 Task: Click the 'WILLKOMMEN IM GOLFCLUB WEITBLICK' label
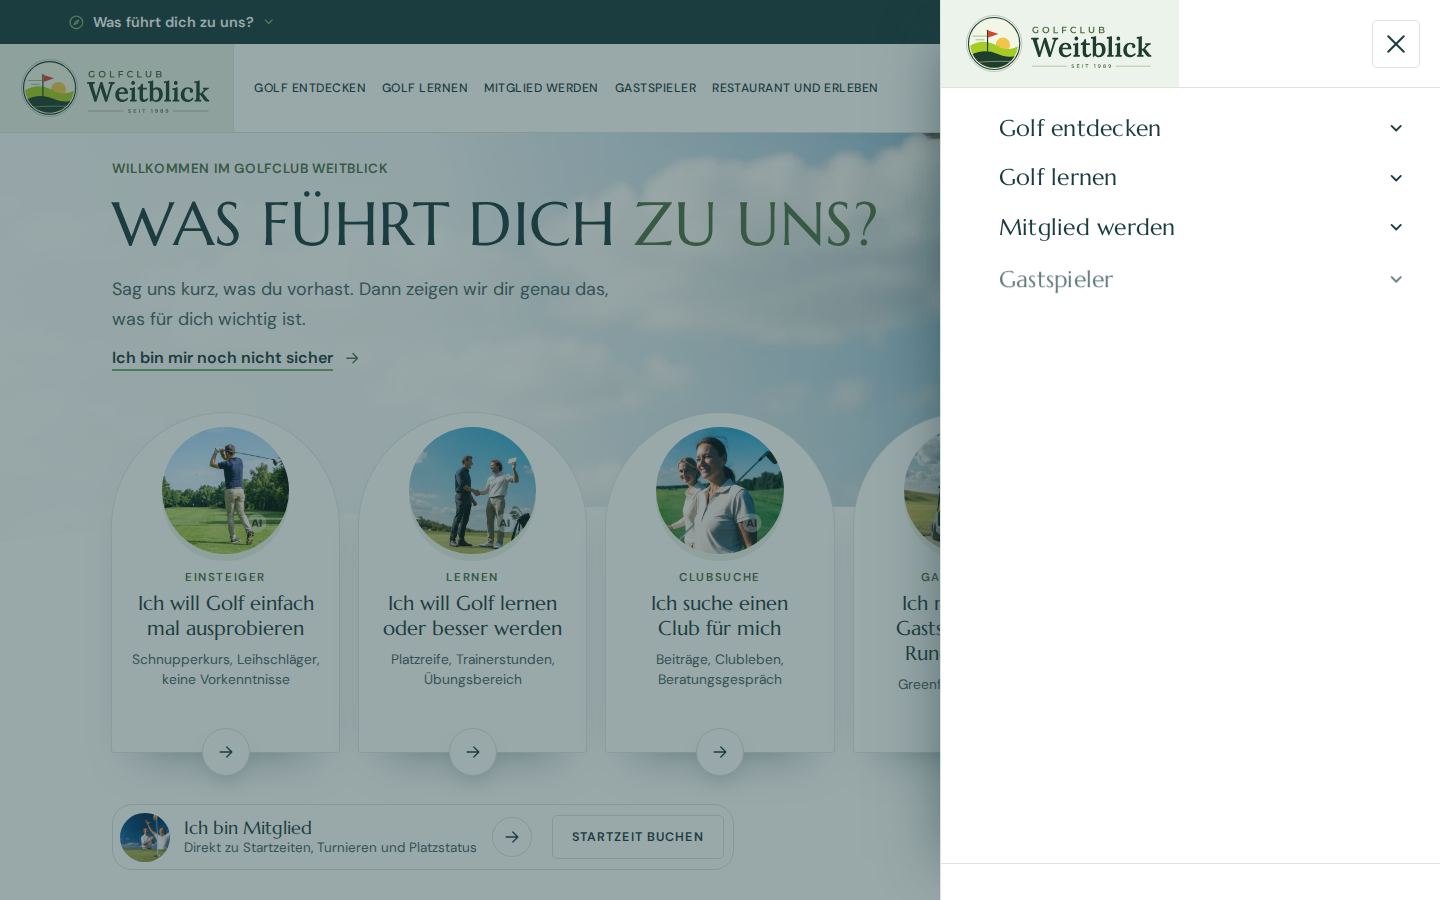250,169
